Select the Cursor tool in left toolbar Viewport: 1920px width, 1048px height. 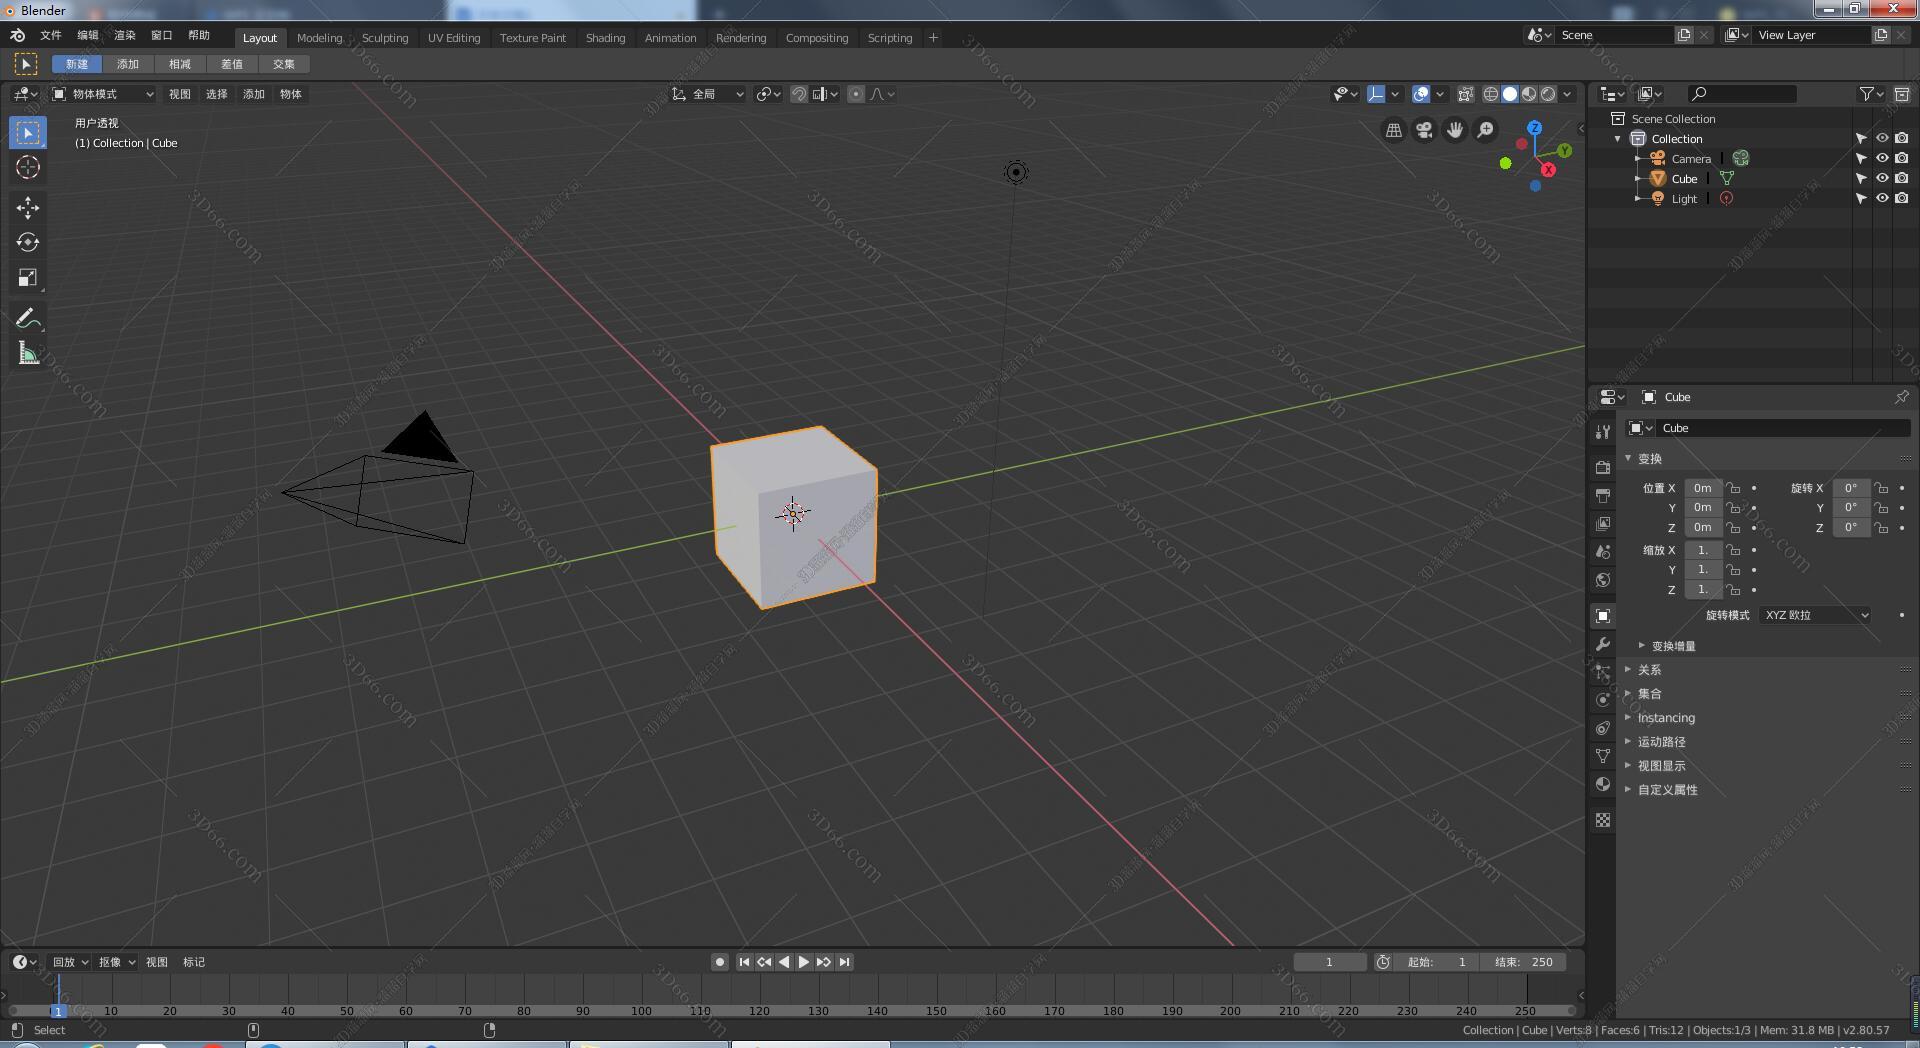(x=28, y=168)
